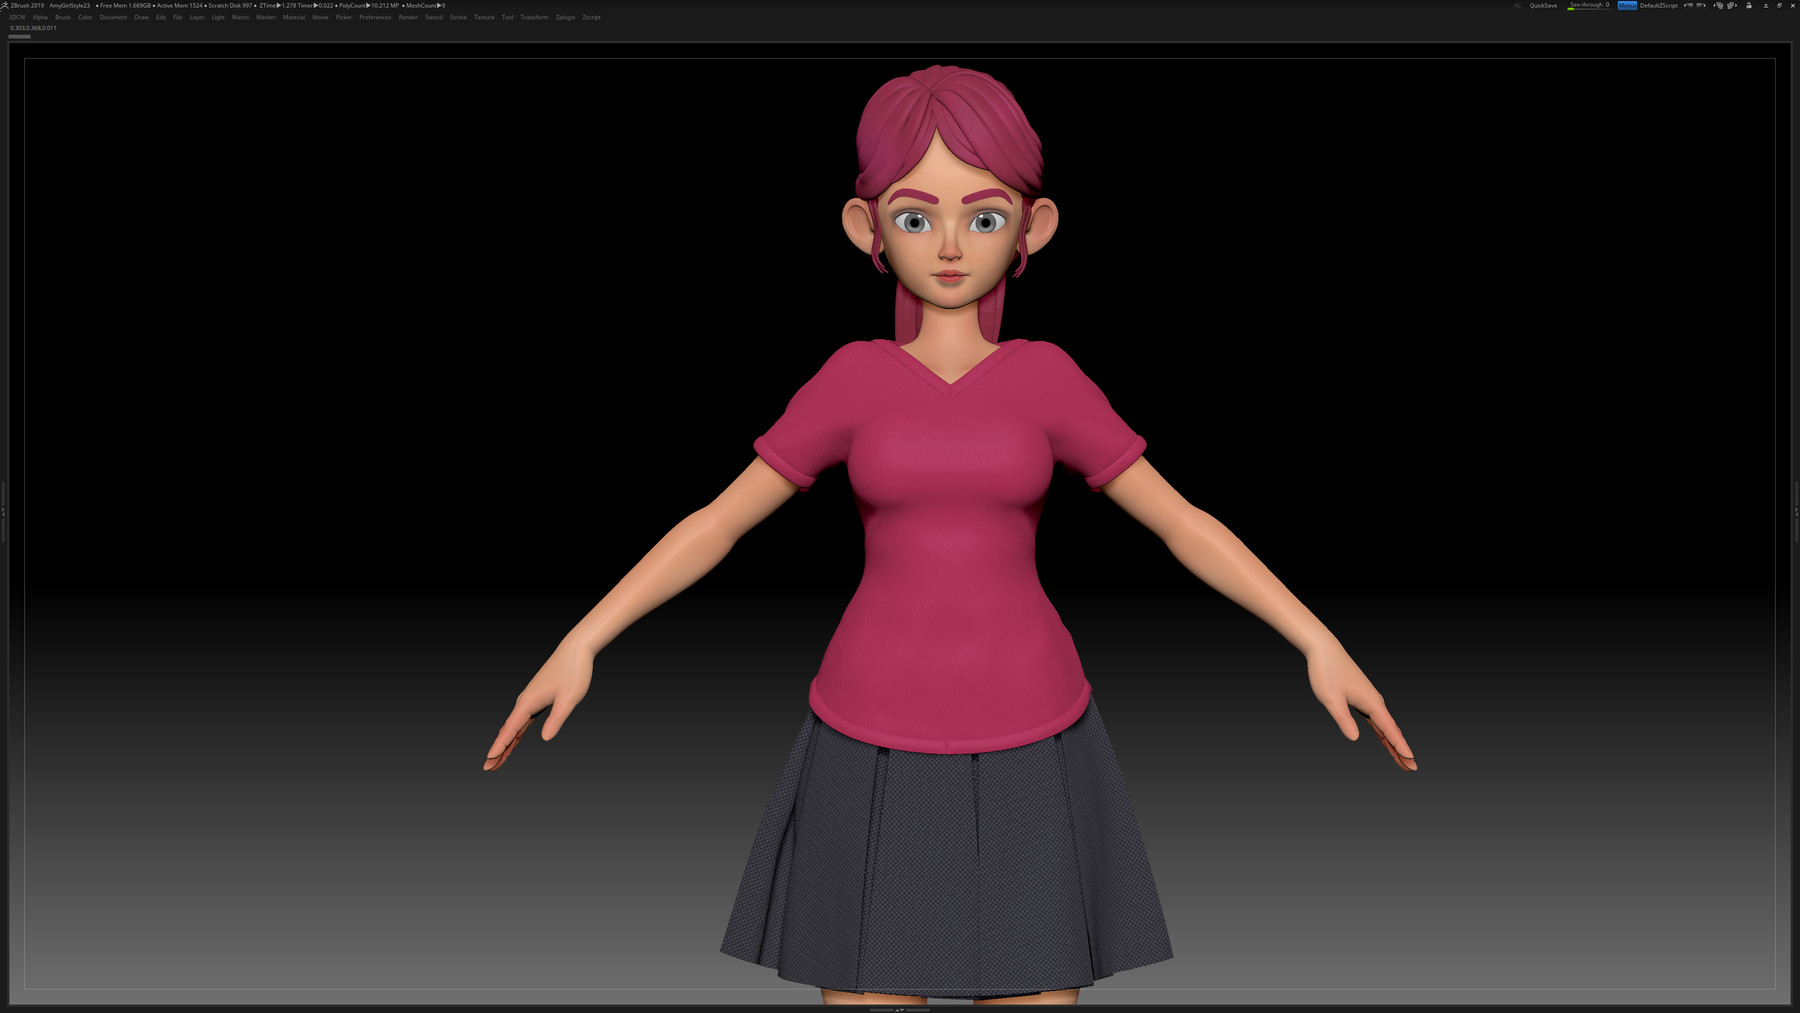Click the Actual Size 'z' icon
1800x1013 pixels.
click(x=1766, y=5)
